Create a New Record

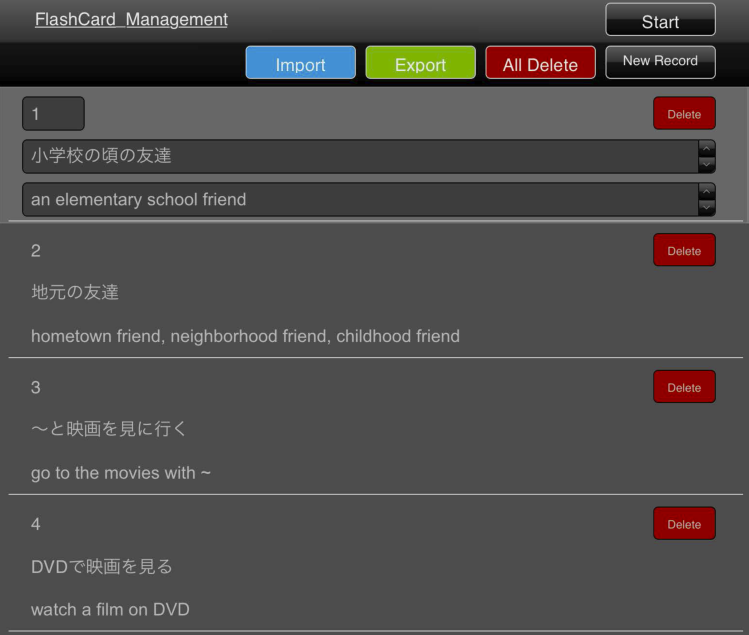tap(660, 62)
